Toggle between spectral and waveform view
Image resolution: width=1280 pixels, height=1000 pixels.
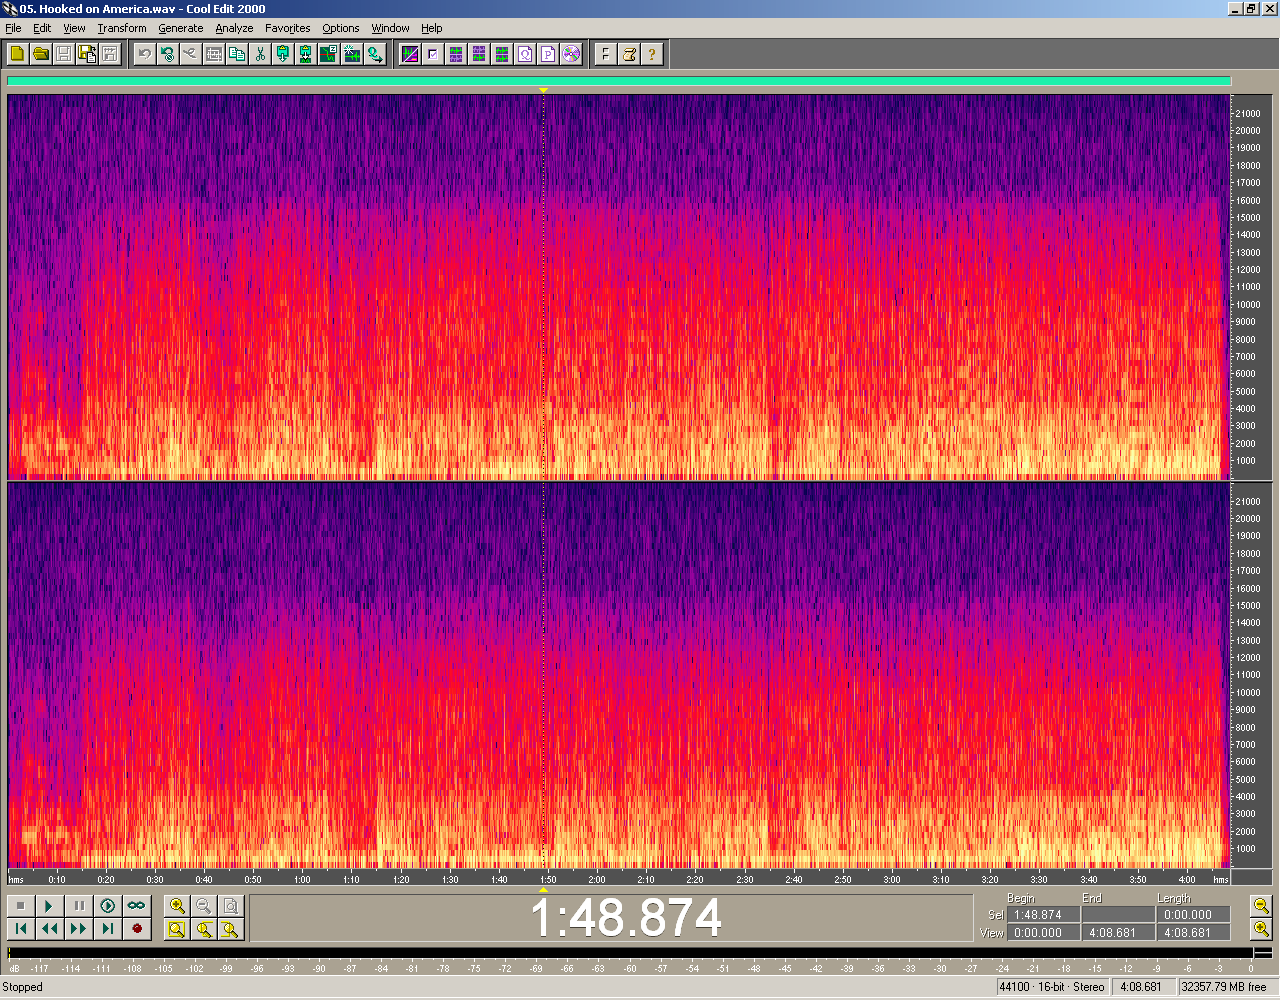(410, 54)
